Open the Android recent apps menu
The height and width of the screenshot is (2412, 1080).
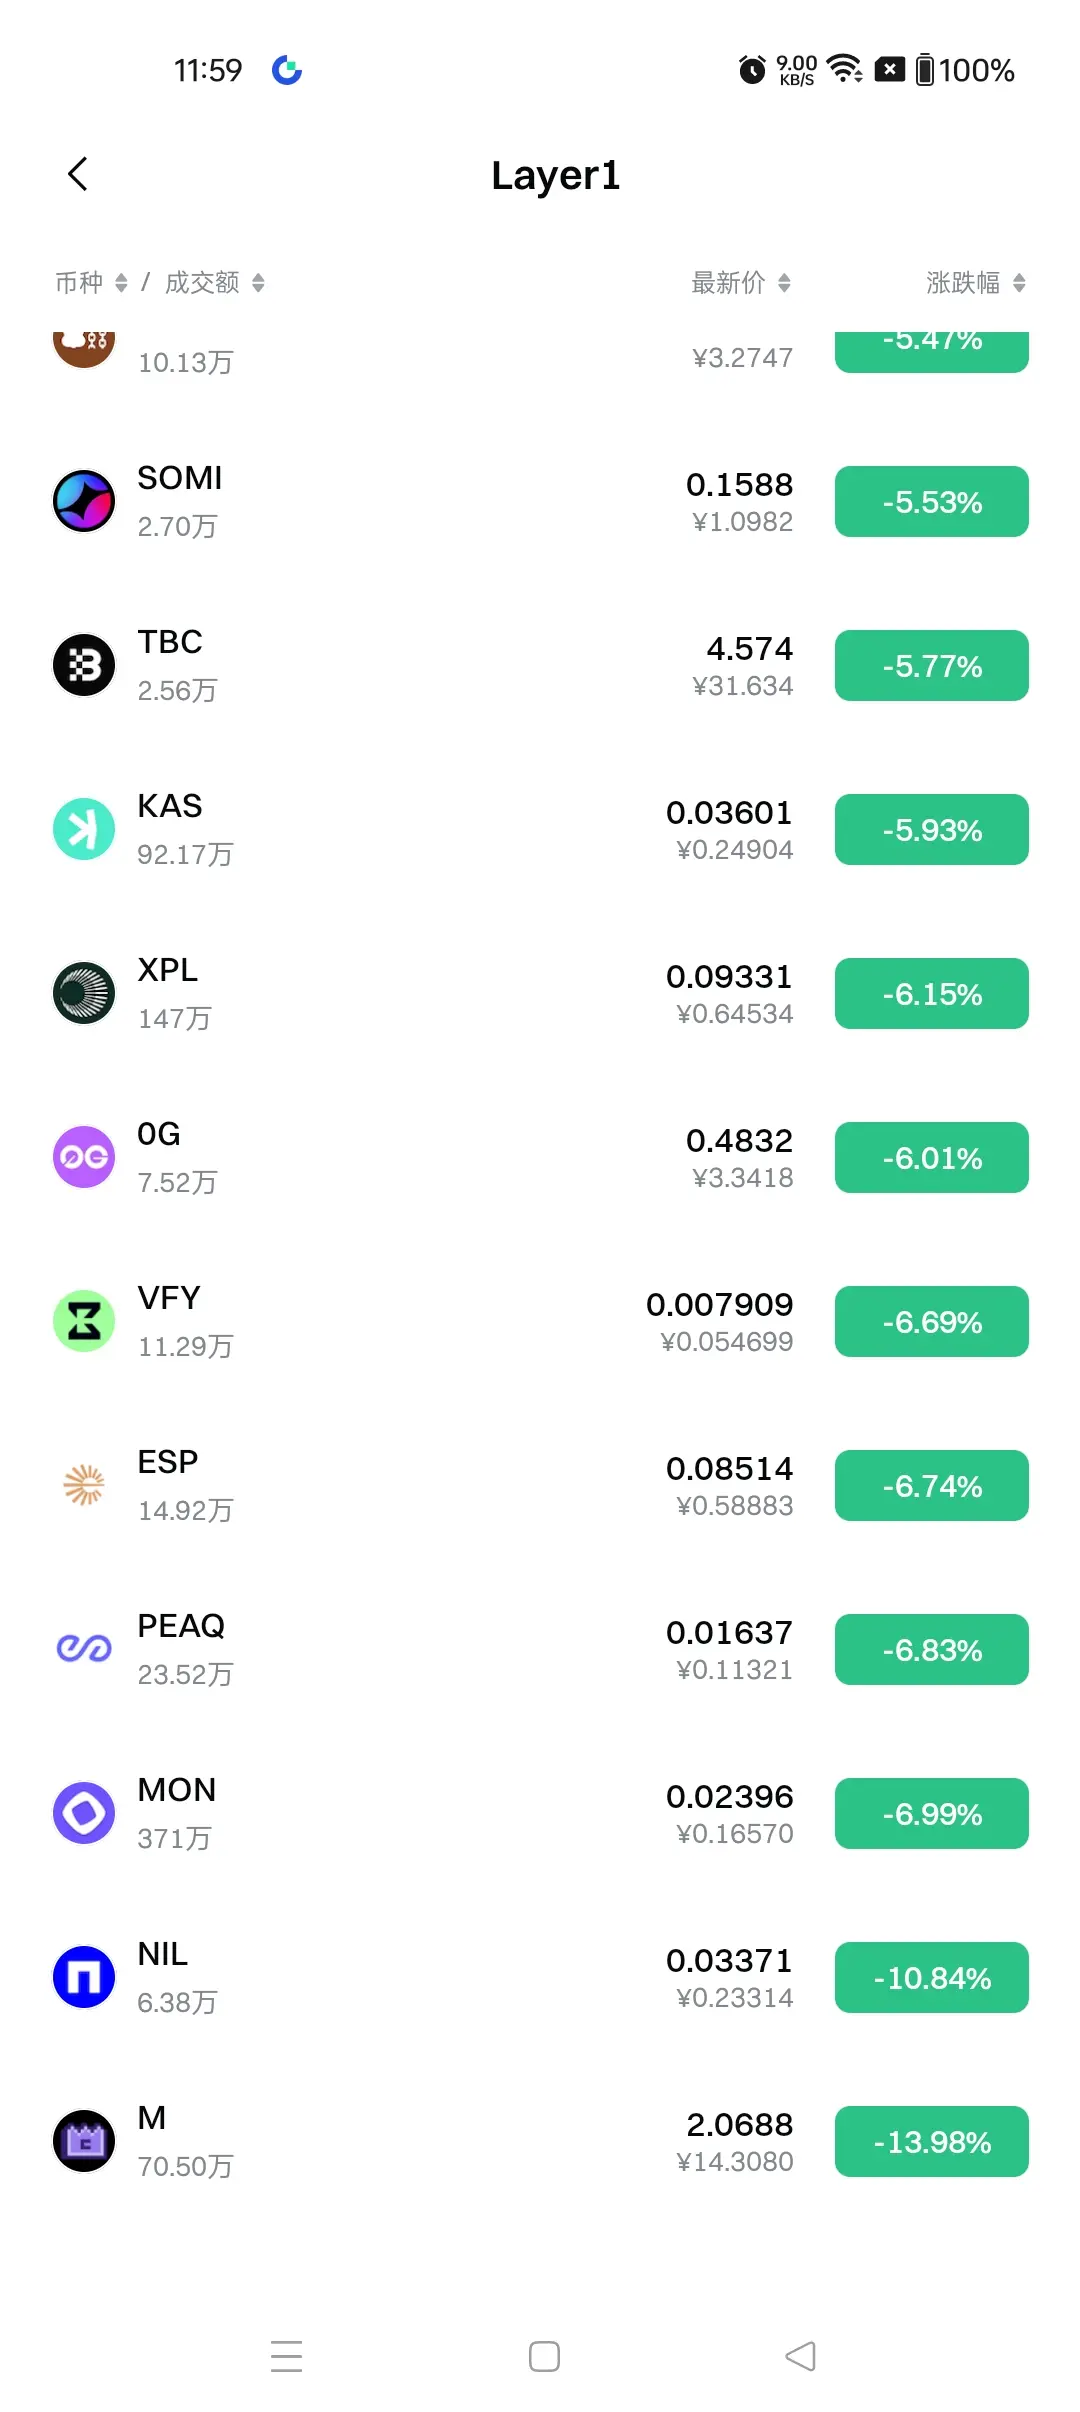point(287,2356)
